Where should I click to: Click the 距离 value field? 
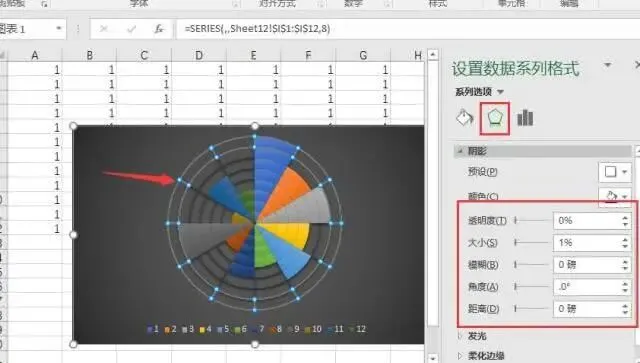click(x=587, y=309)
